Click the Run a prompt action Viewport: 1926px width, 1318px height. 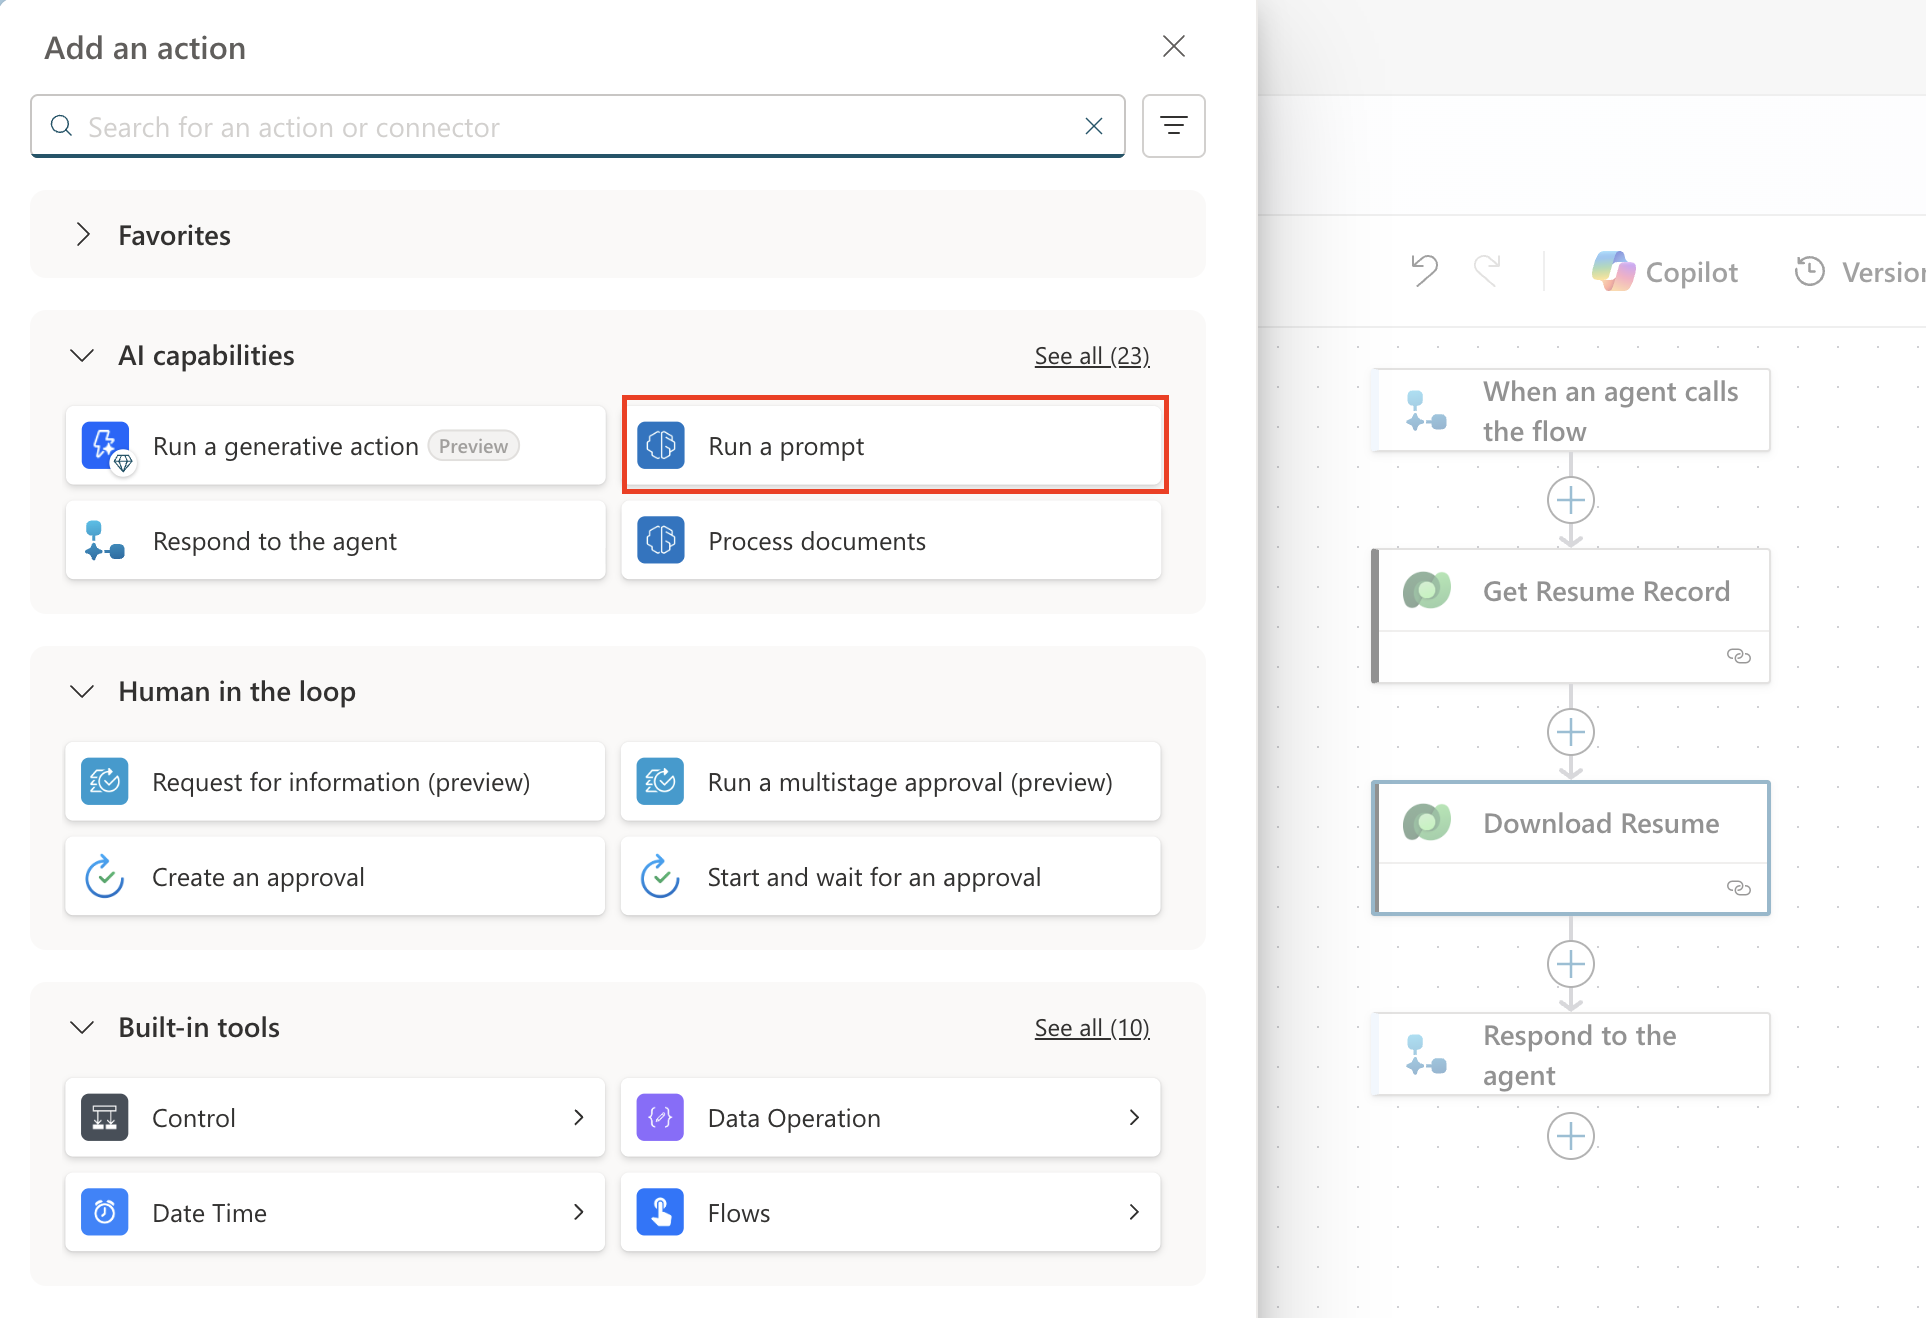893,446
